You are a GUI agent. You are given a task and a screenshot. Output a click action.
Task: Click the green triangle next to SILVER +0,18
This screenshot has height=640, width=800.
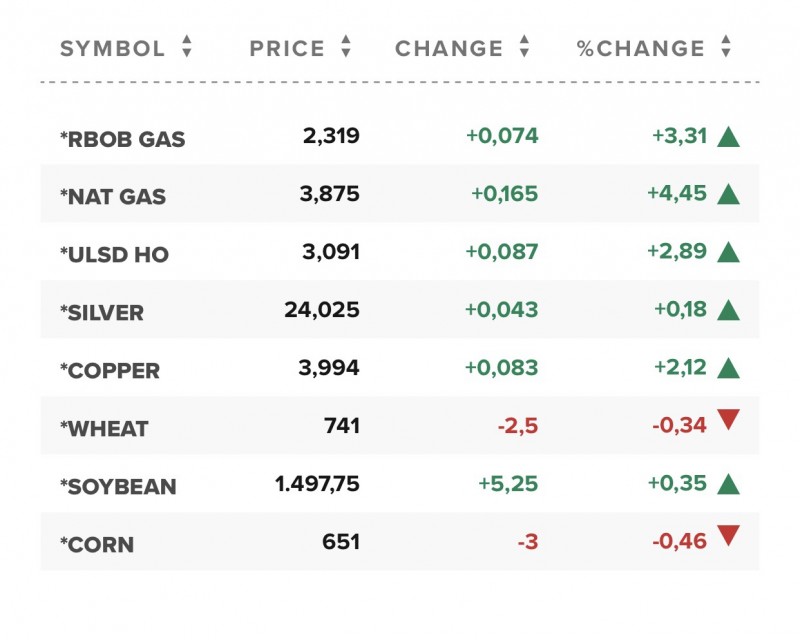[x=728, y=311]
